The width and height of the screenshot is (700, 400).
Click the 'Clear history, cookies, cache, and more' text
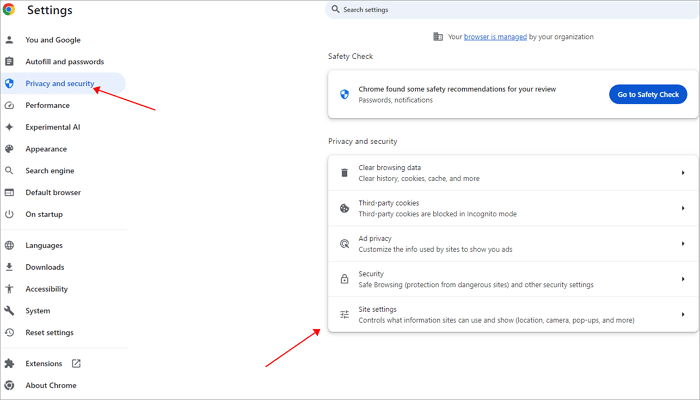tap(419, 179)
